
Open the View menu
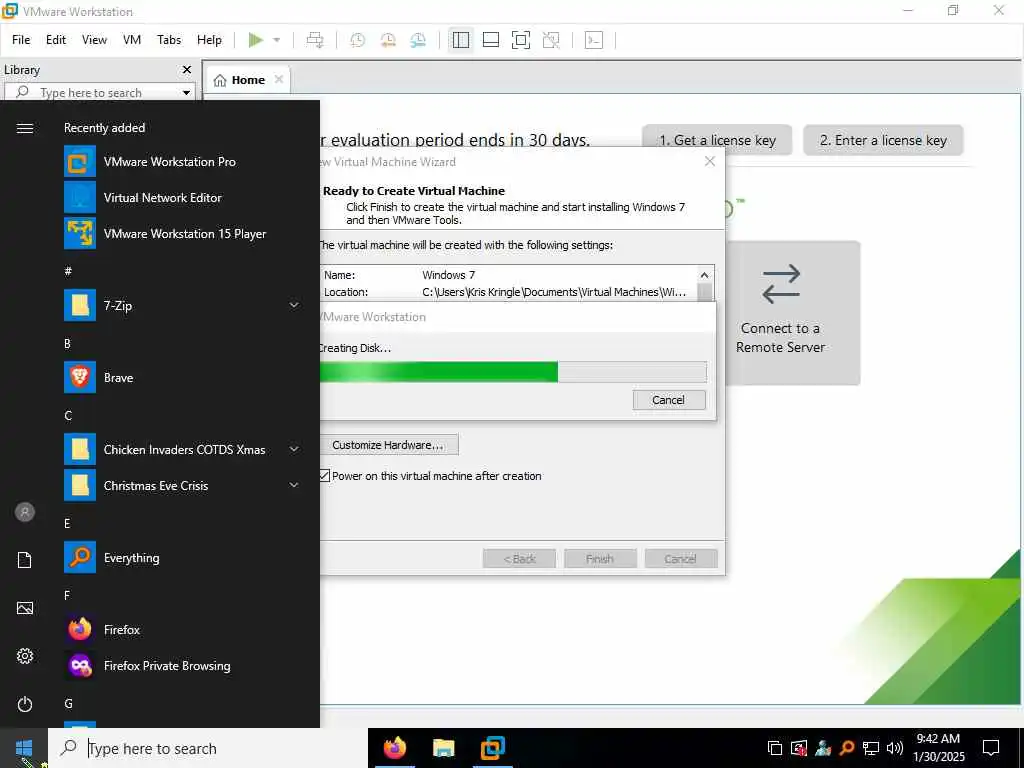coord(94,40)
